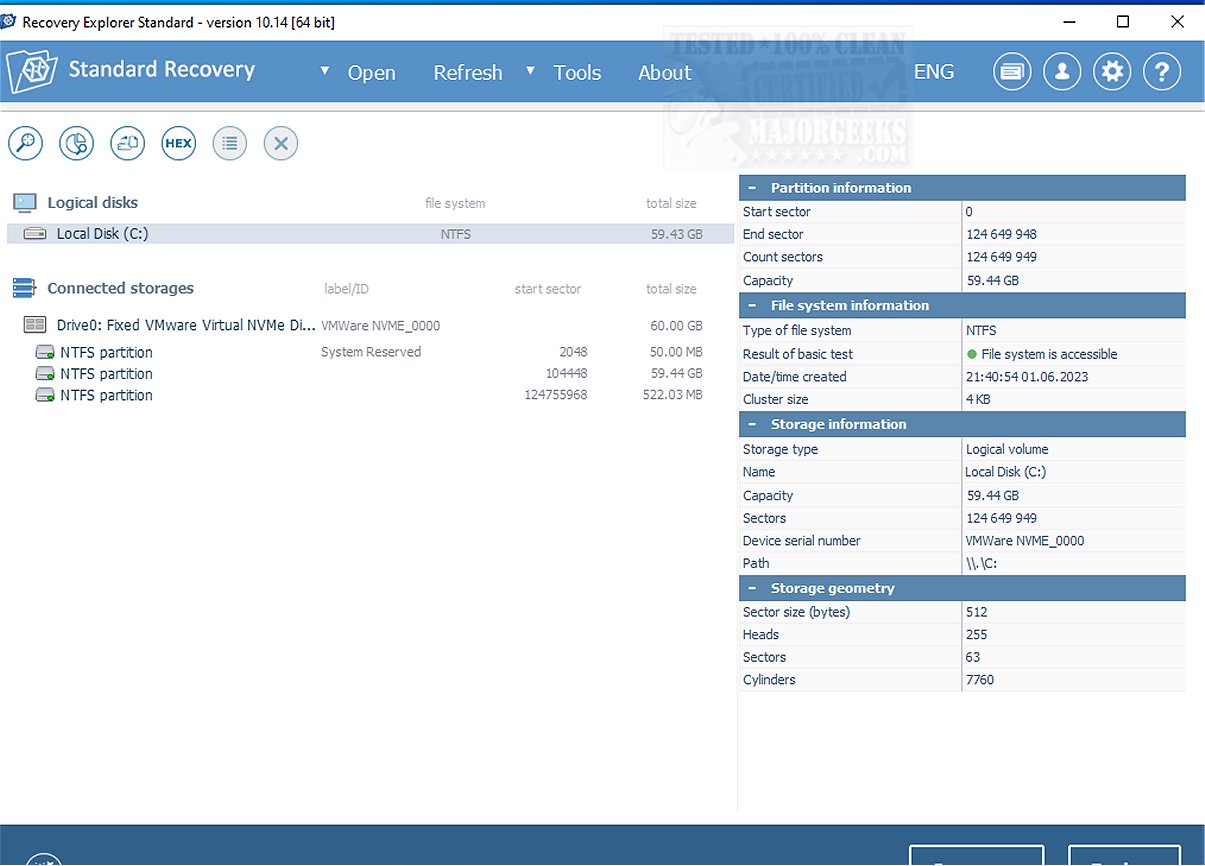Select the search/scan magnifier tool
The image size is (1205, 866).
(x=25, y=143)
